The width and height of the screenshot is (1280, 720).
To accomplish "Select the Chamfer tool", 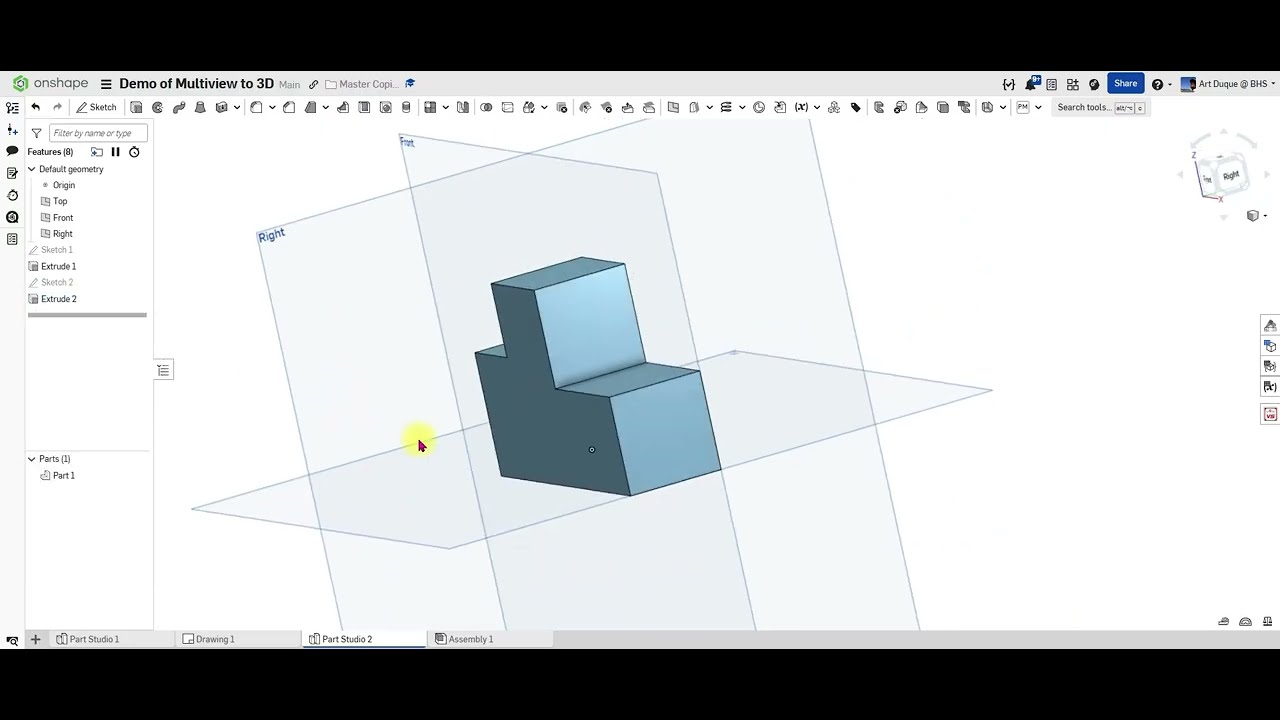I will (x=289, y=107).
